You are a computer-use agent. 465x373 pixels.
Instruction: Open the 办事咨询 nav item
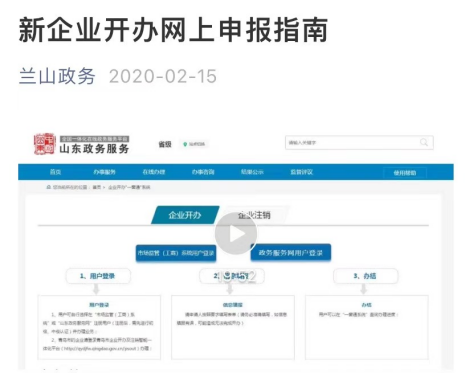[203, 172]
